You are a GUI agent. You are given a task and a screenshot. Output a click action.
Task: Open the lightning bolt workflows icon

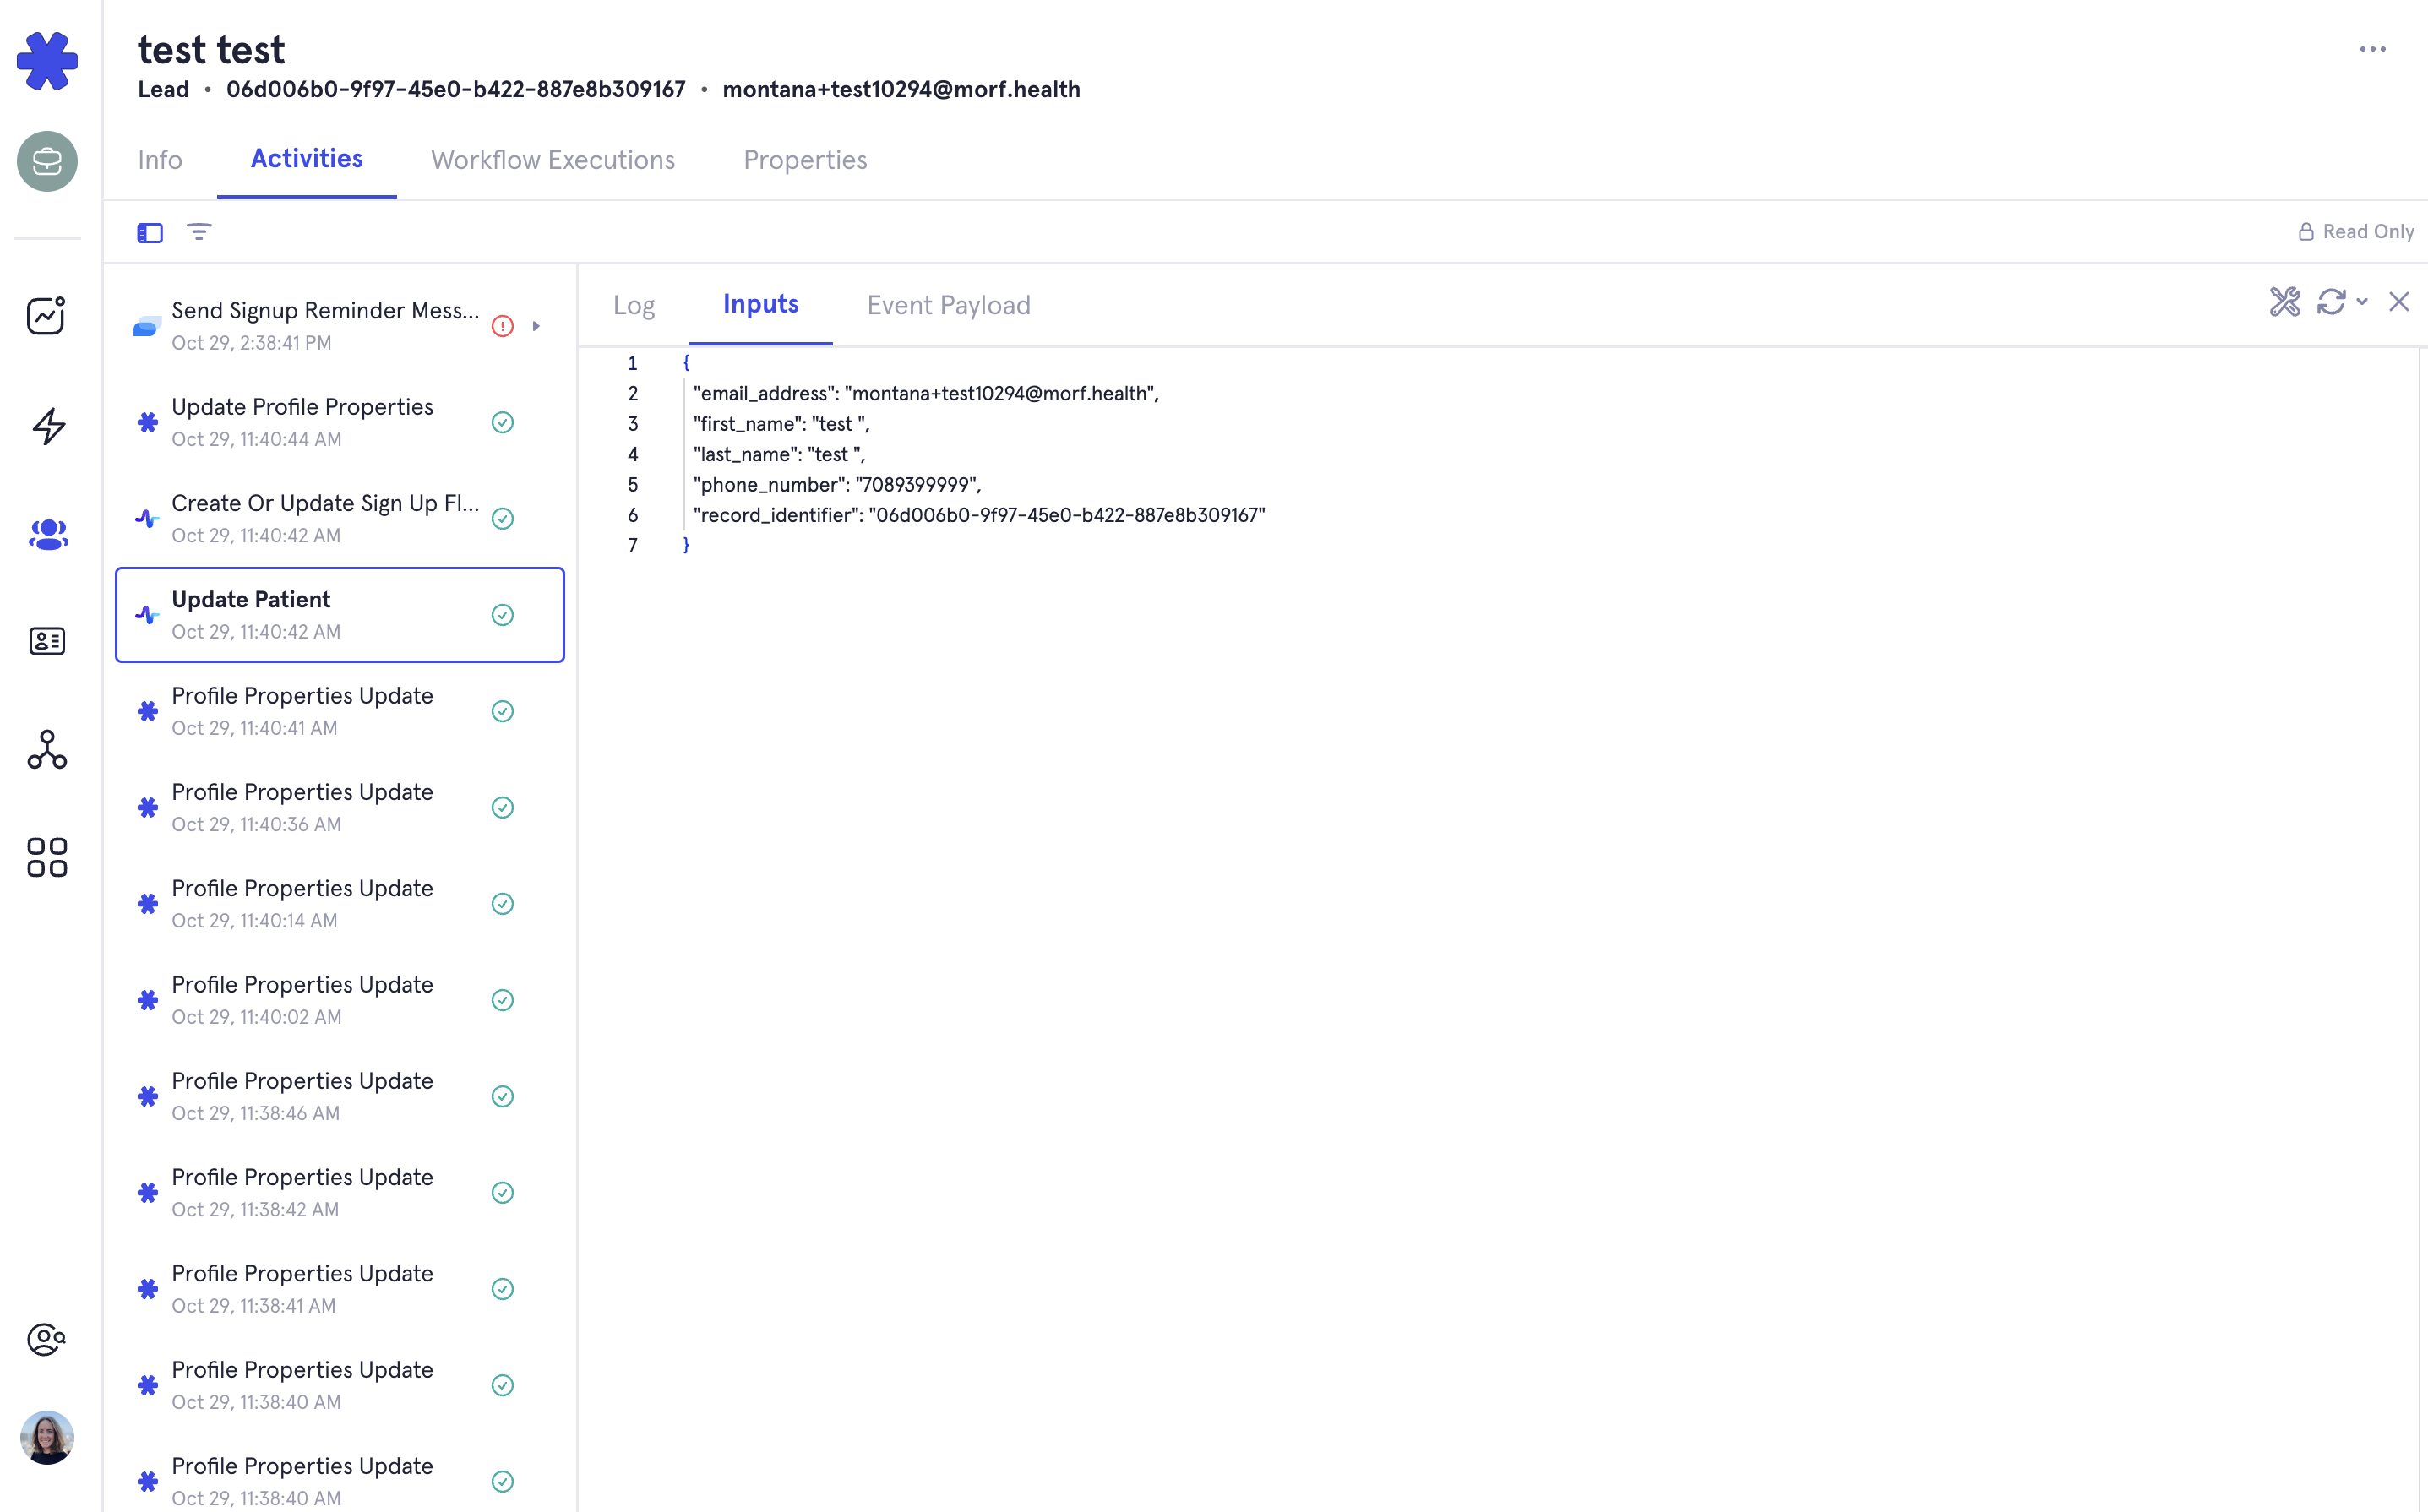coord(47,426)
